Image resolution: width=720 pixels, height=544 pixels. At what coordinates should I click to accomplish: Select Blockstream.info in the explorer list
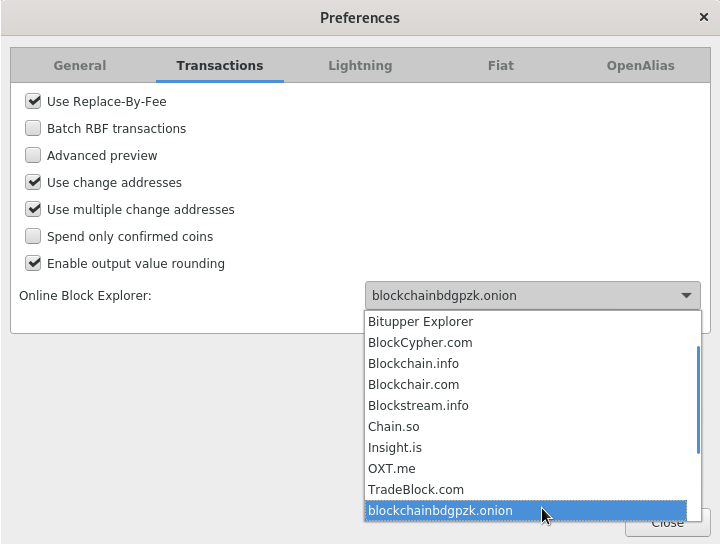418,406
